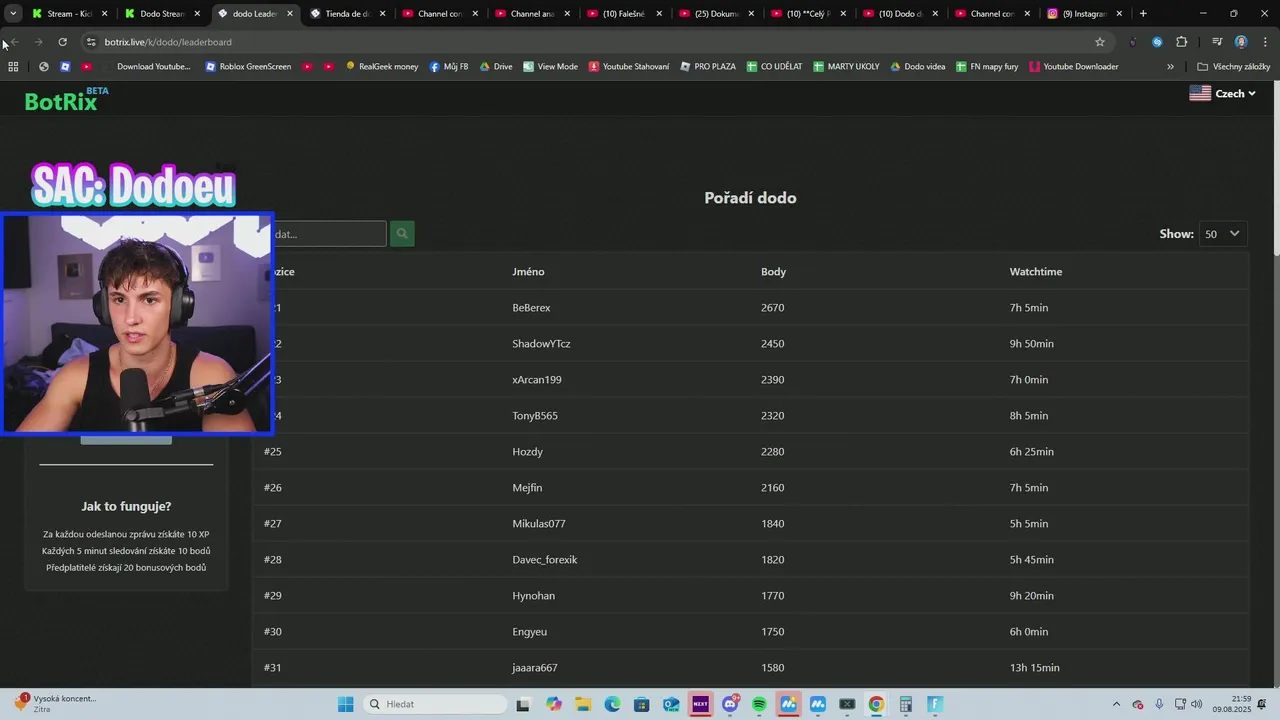The image size is (1280, 720).
Task: Open Microsoft Store from the taskbar
Action: coord(641,704)
